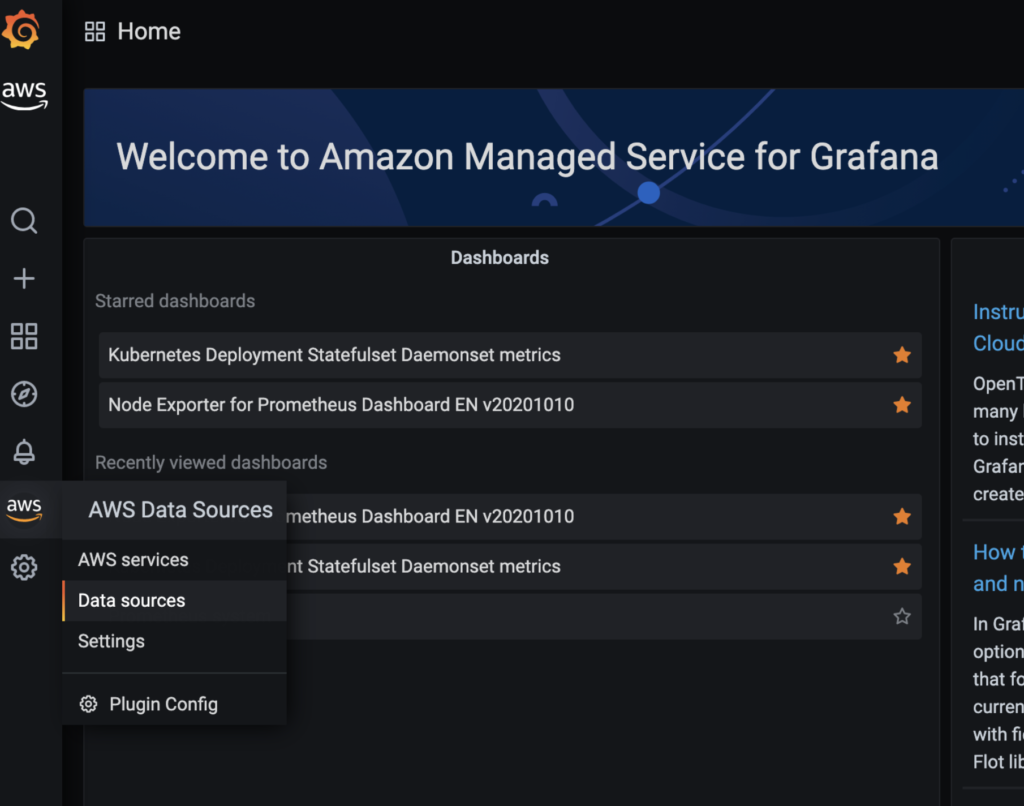Unstar Kubernetes Deployment dashboard under Starred dashboards

point(902,355)
